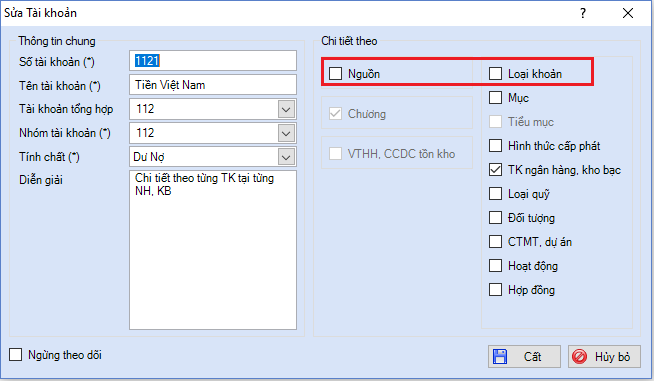Open the Nhóm tài khoản dropdown

tap(286, 133)
